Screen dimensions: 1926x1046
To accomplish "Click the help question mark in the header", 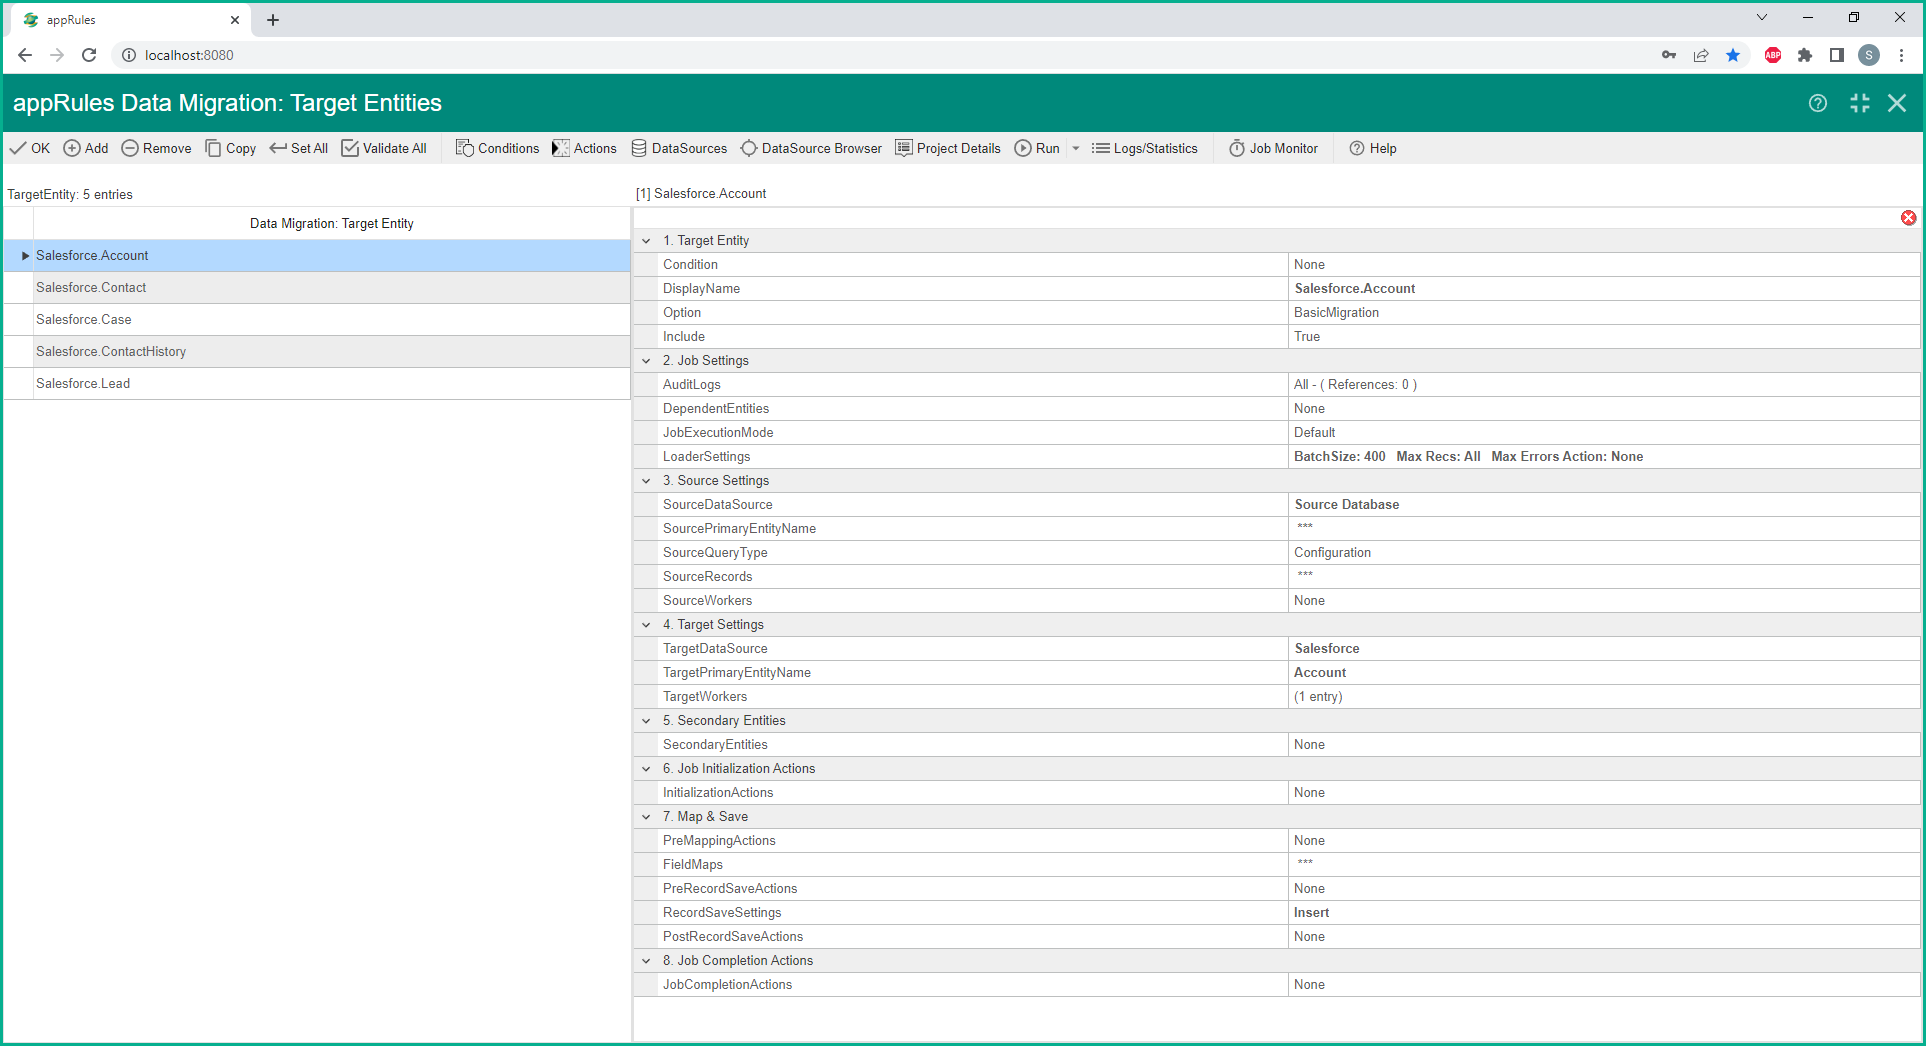I will [1817, 103].
